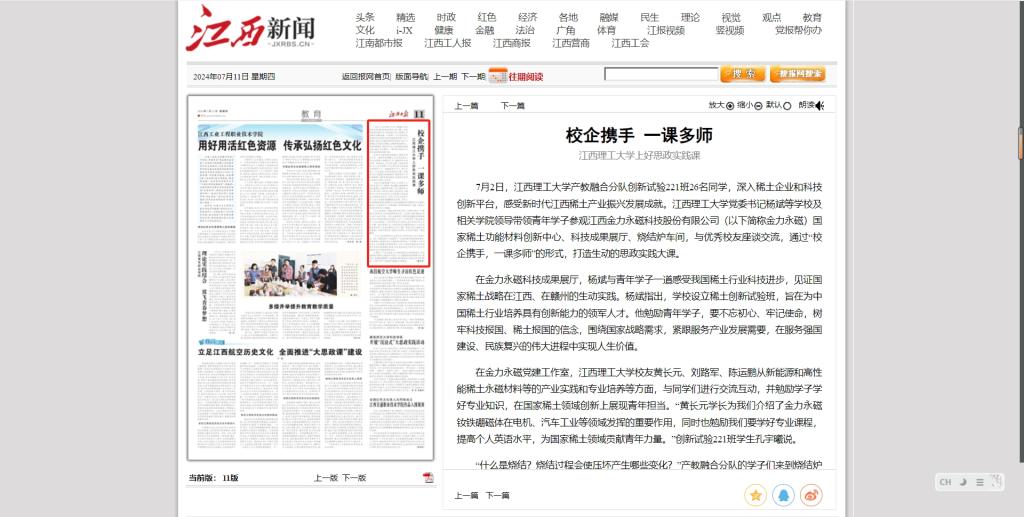This screenshot has height=517, width=1024.
Task: Click the search text input field
Action: click(x=660, y=74)
